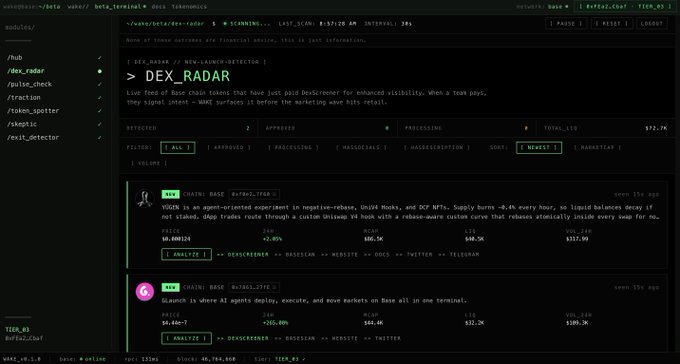
Task: Select the ALL filter
Action: click(177, 148)
